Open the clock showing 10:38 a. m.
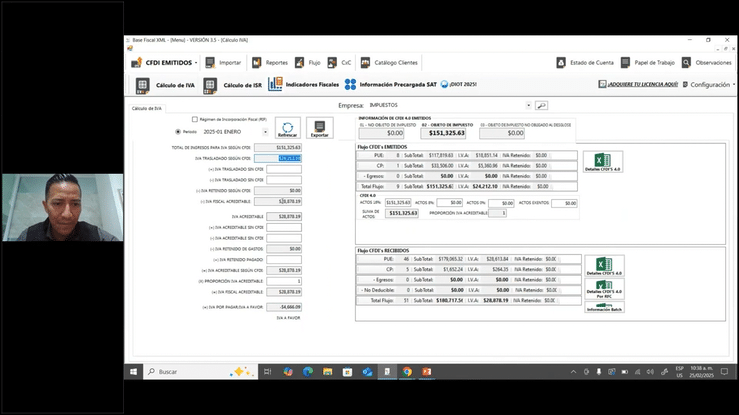 point(702,372)
